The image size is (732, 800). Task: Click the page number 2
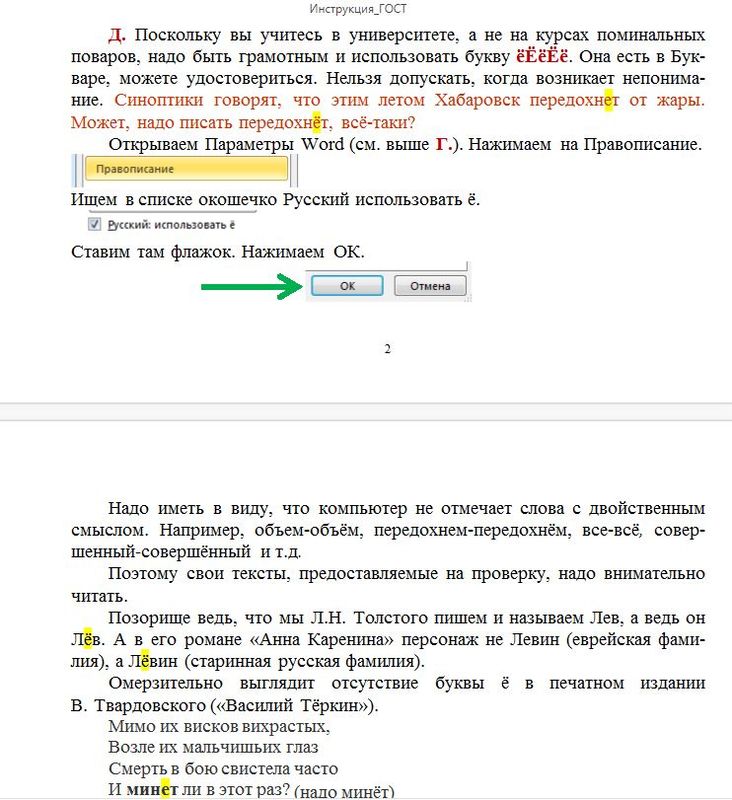click(x=387, y=349)
